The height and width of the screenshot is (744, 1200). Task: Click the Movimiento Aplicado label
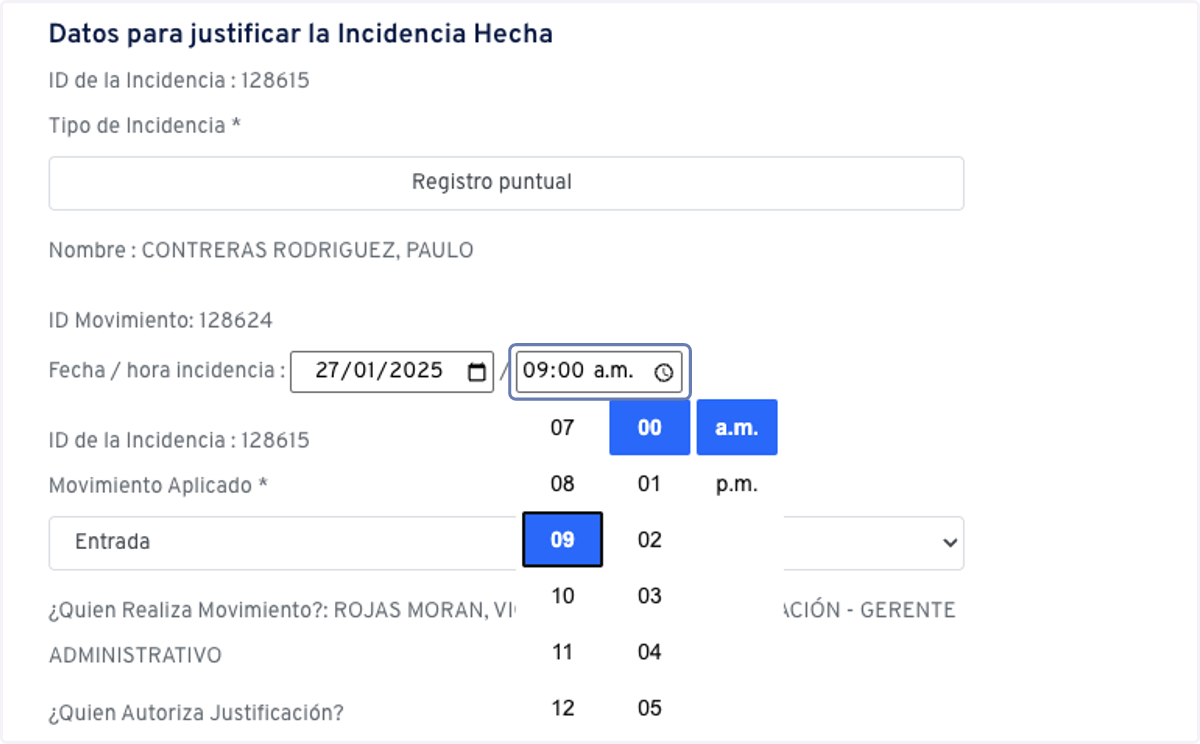(158, 485)
